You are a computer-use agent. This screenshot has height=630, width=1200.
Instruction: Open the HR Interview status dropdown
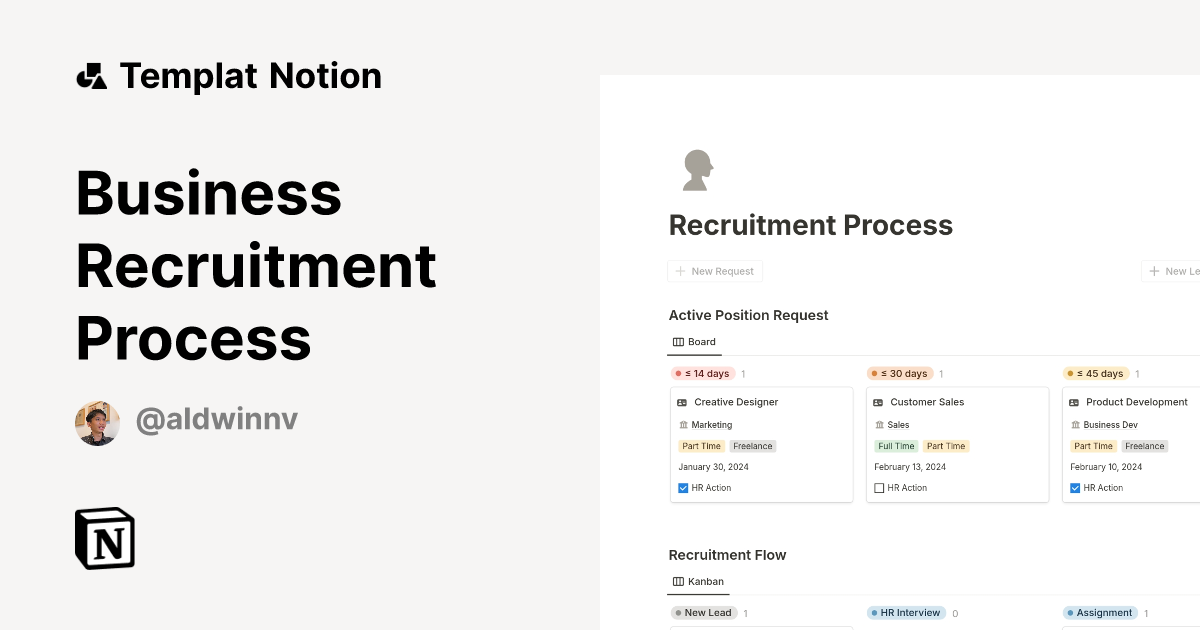click(906, 612)
